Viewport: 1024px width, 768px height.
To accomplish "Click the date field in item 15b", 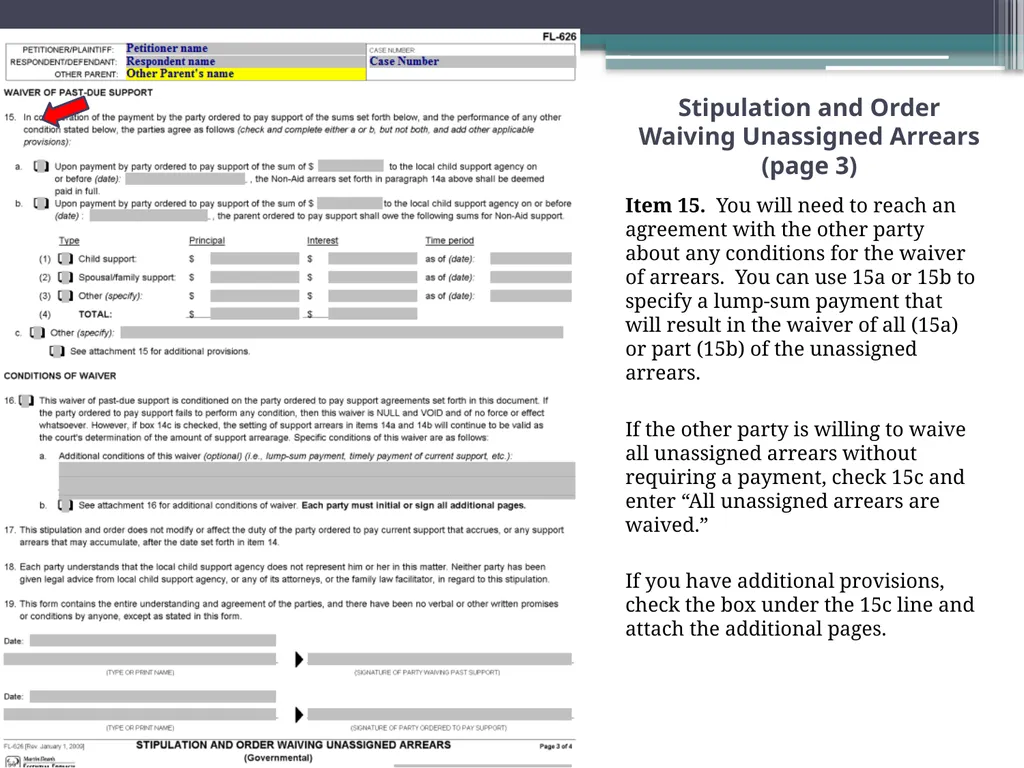I will pos(149,216).
